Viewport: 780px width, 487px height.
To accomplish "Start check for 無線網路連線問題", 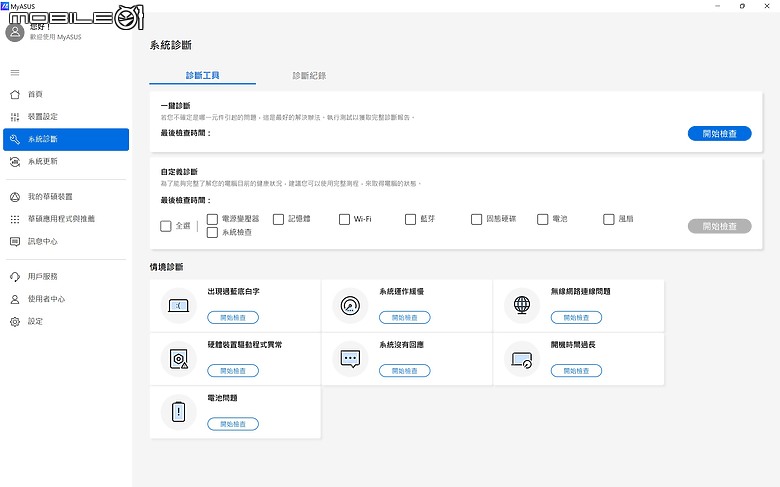I will coord(576,317).
